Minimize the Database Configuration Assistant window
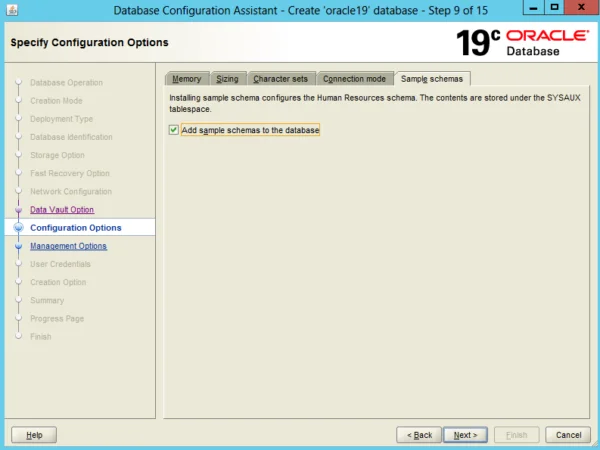Screen dimensions: 600x450 [x=534, y=7]
